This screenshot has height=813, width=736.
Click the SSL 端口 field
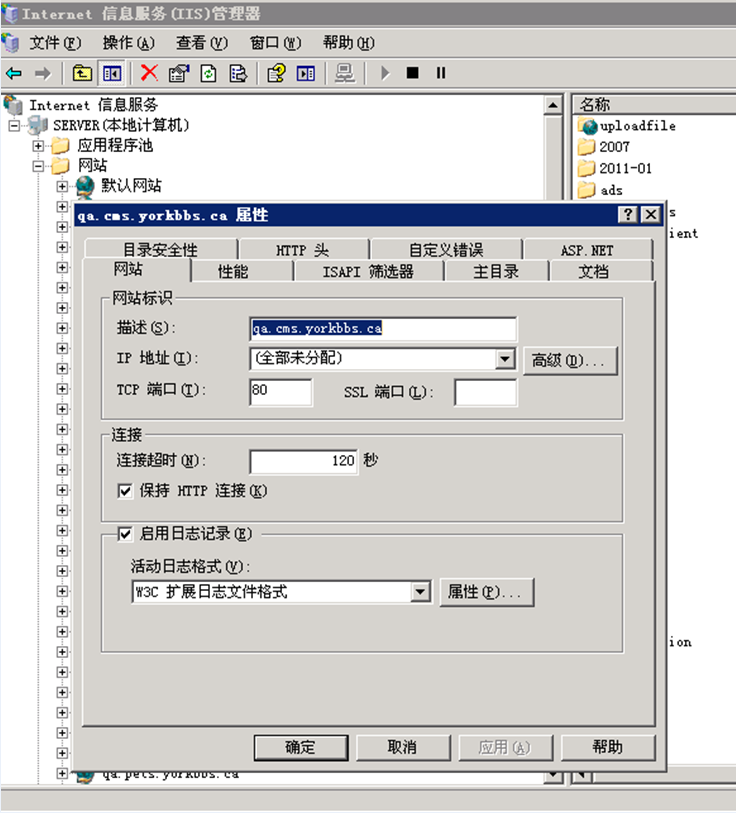[485, 393]
